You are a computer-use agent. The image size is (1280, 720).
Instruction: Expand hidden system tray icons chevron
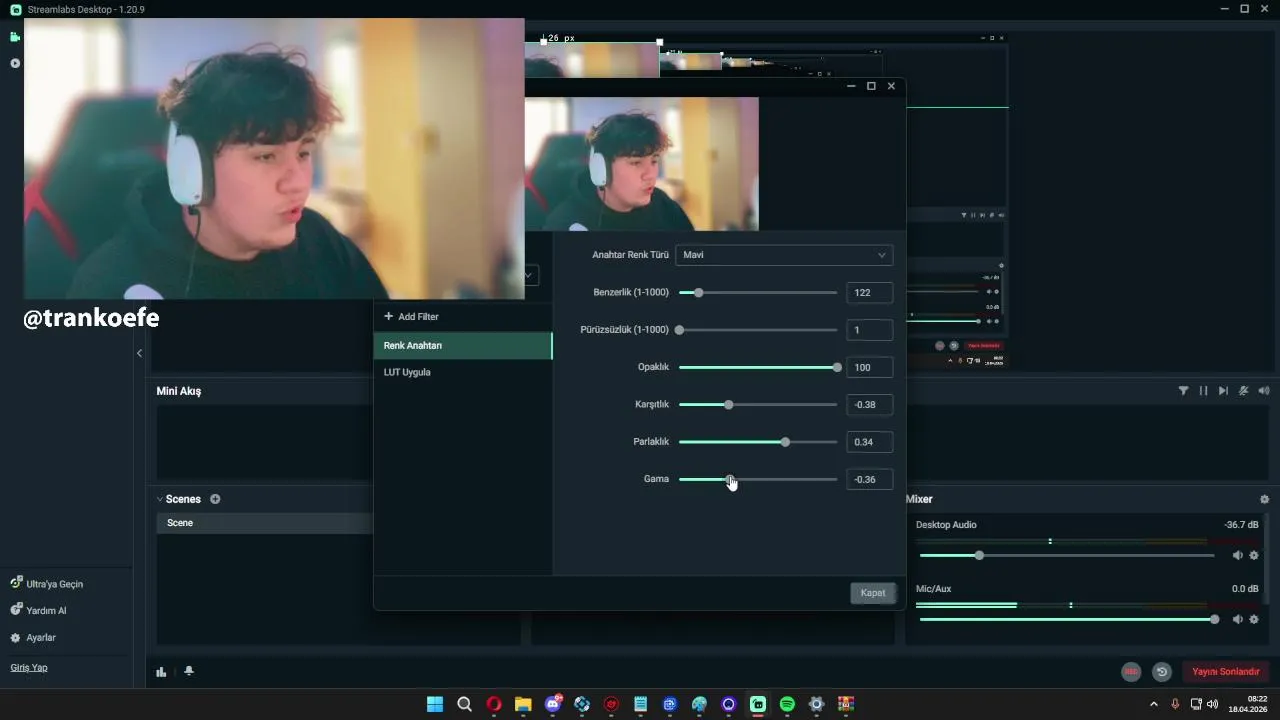click(x=1154, y=704)
